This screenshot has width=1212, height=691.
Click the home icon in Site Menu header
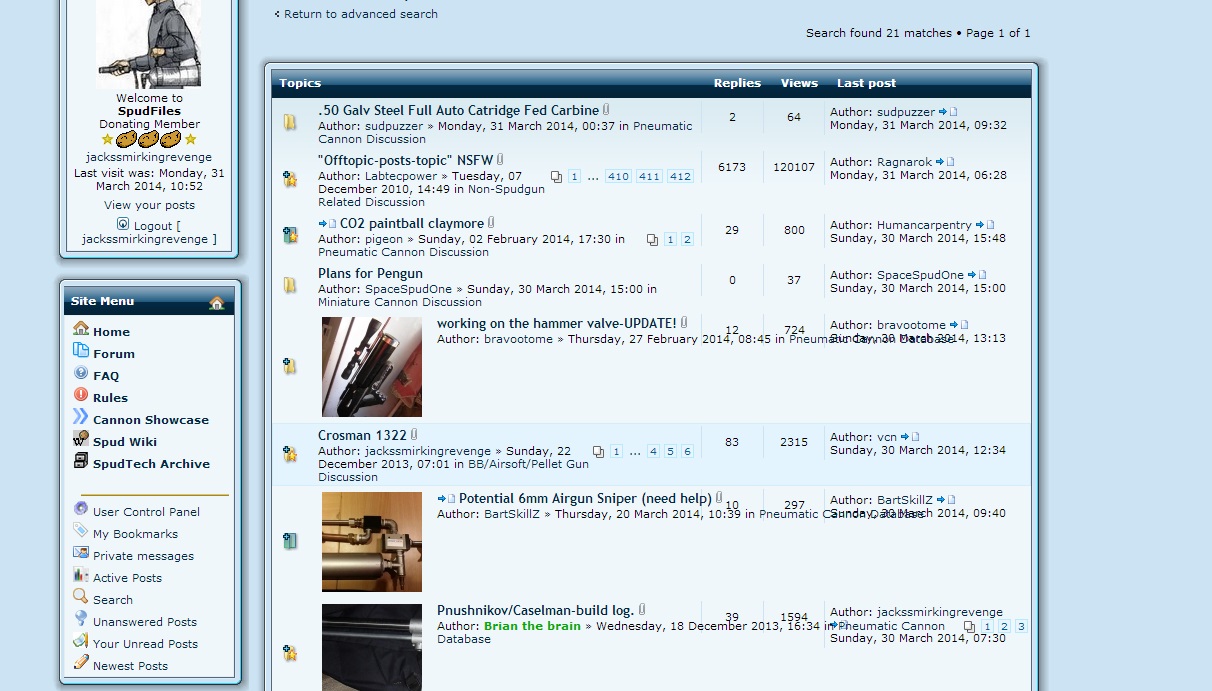216,303
